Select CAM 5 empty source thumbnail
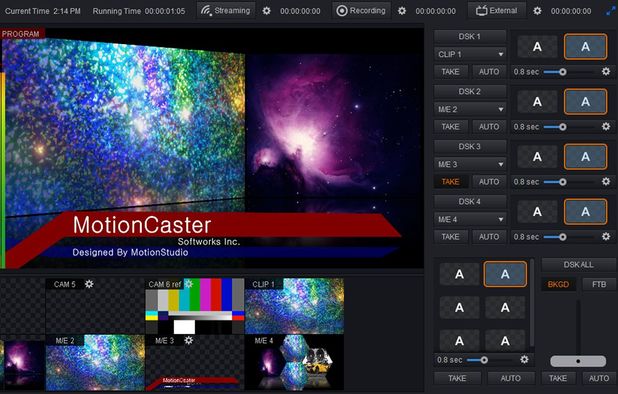The width and height of the screenshot is (618, 394). pyautogui.click(x=95, y=306)
